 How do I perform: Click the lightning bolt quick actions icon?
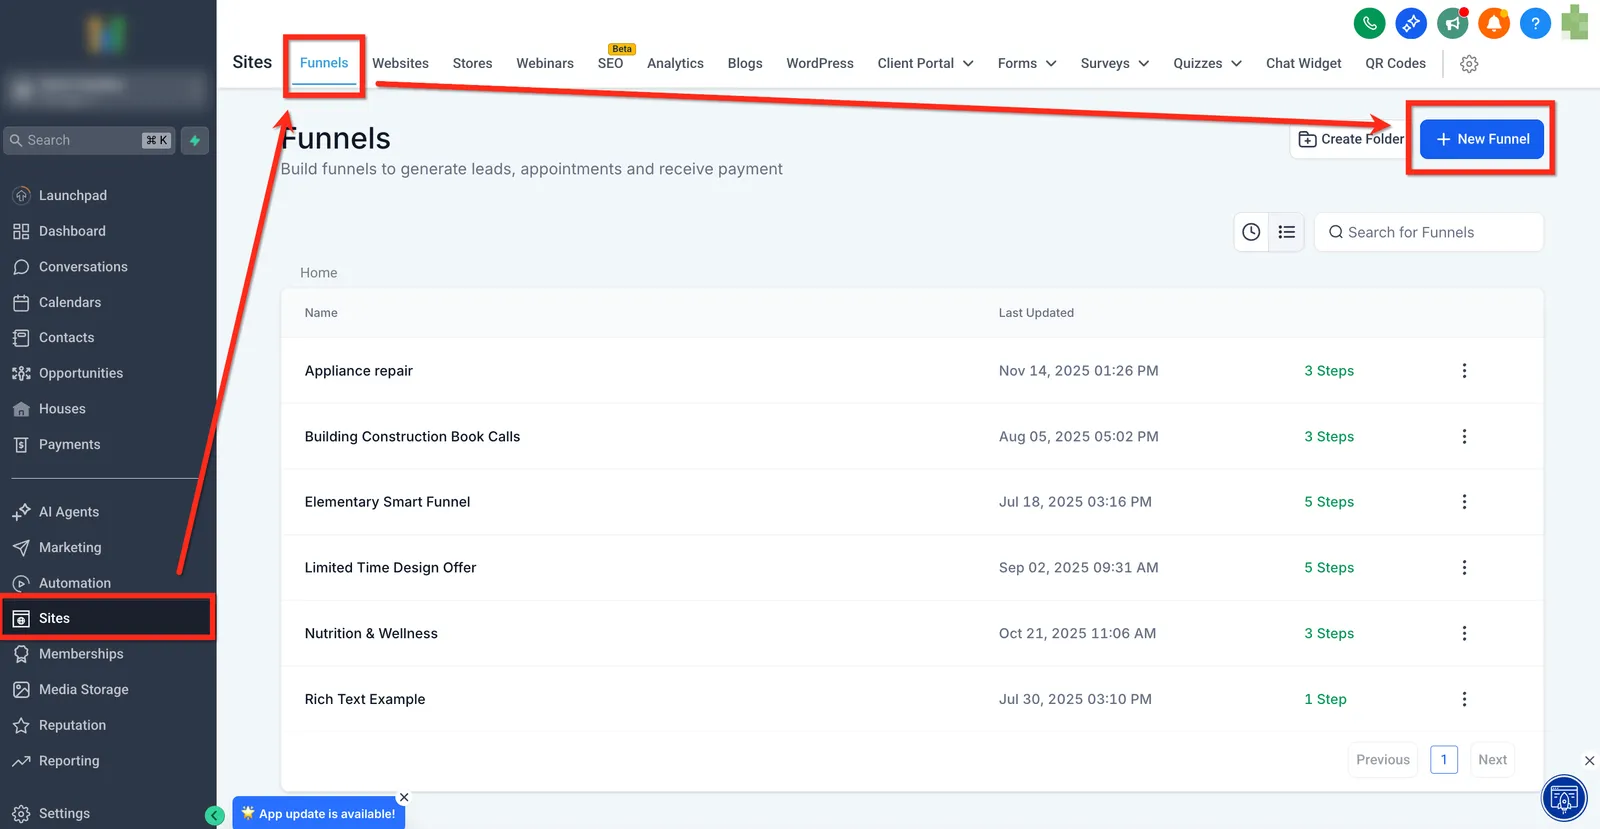pos(195,141)
